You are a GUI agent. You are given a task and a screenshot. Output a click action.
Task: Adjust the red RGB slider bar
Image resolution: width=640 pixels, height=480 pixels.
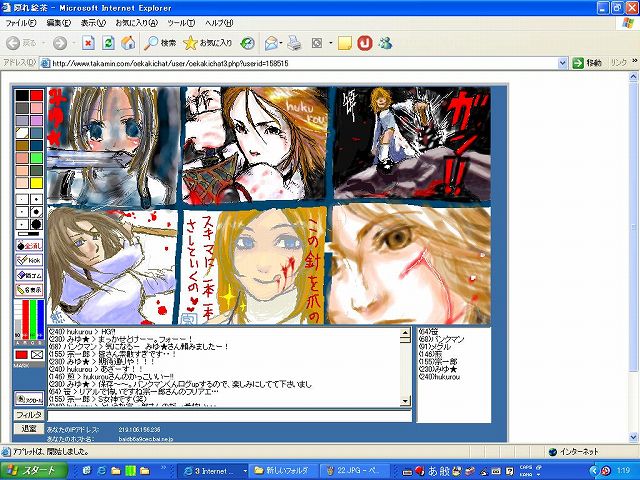pos(25,320)
